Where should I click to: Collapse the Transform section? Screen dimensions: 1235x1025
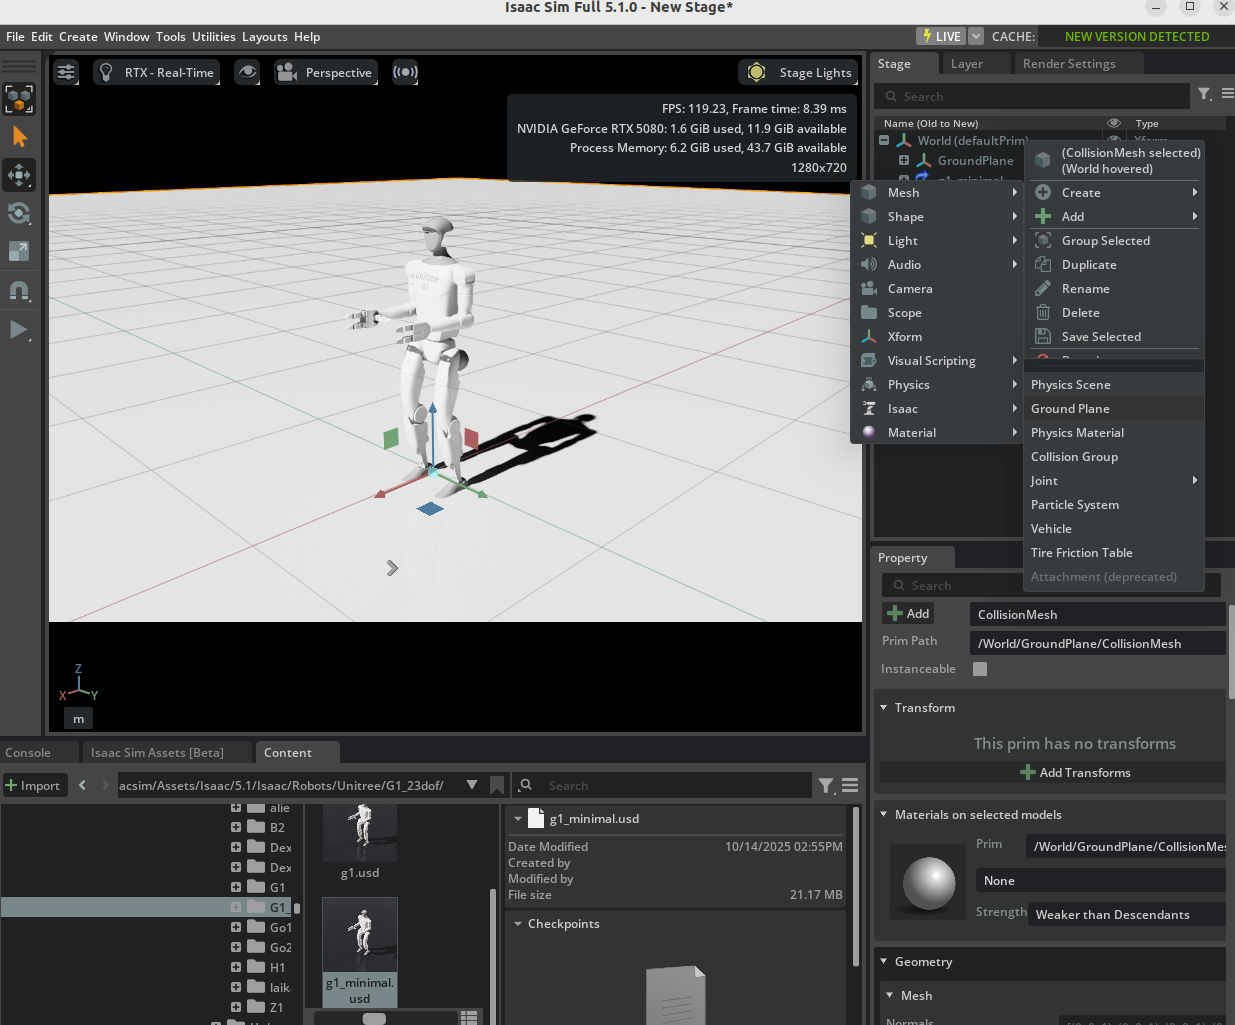click(x=884, y=708)
